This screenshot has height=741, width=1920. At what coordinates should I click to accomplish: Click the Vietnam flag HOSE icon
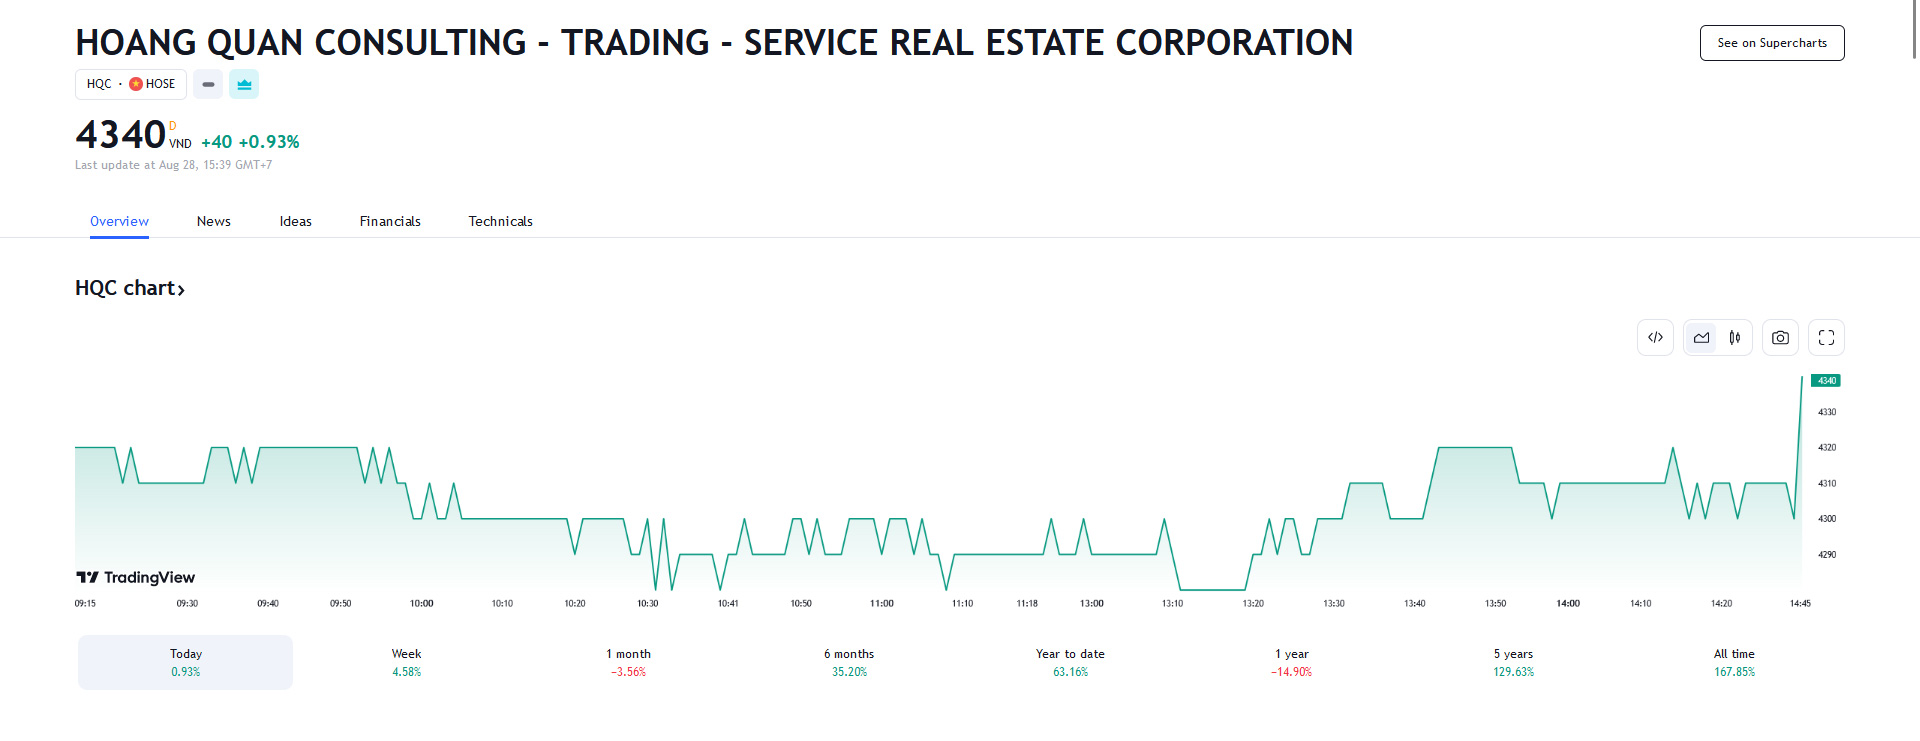click(x=136, y=84)
